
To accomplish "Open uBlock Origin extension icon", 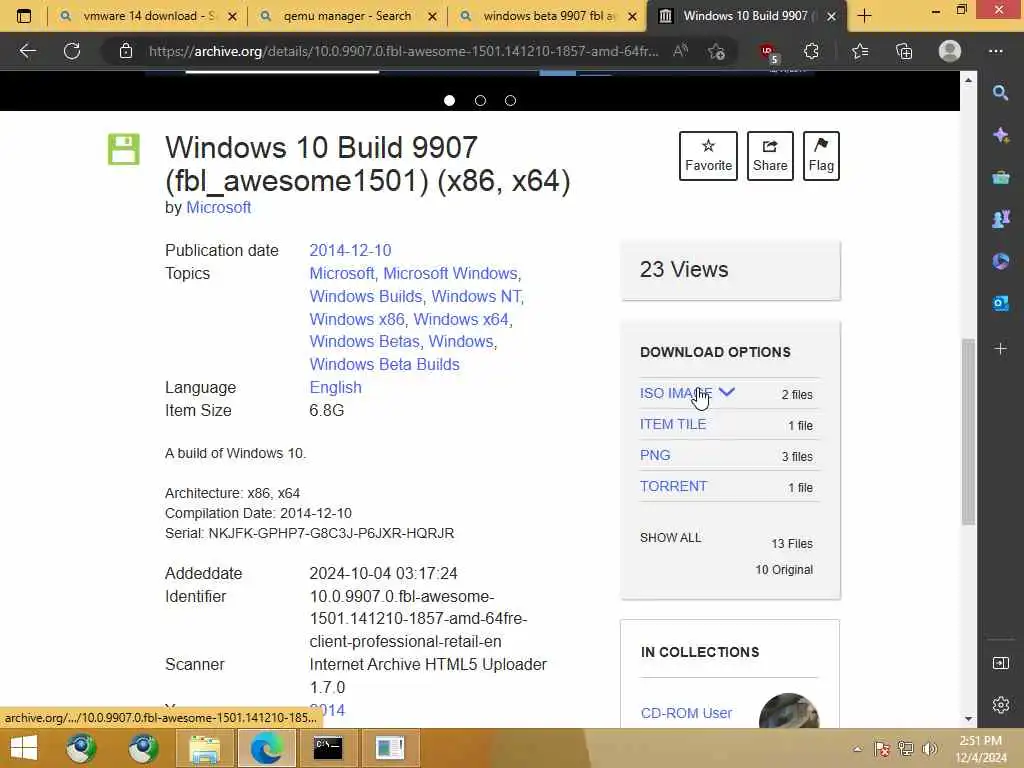I will pyautogui.click(x=769, y=52).
